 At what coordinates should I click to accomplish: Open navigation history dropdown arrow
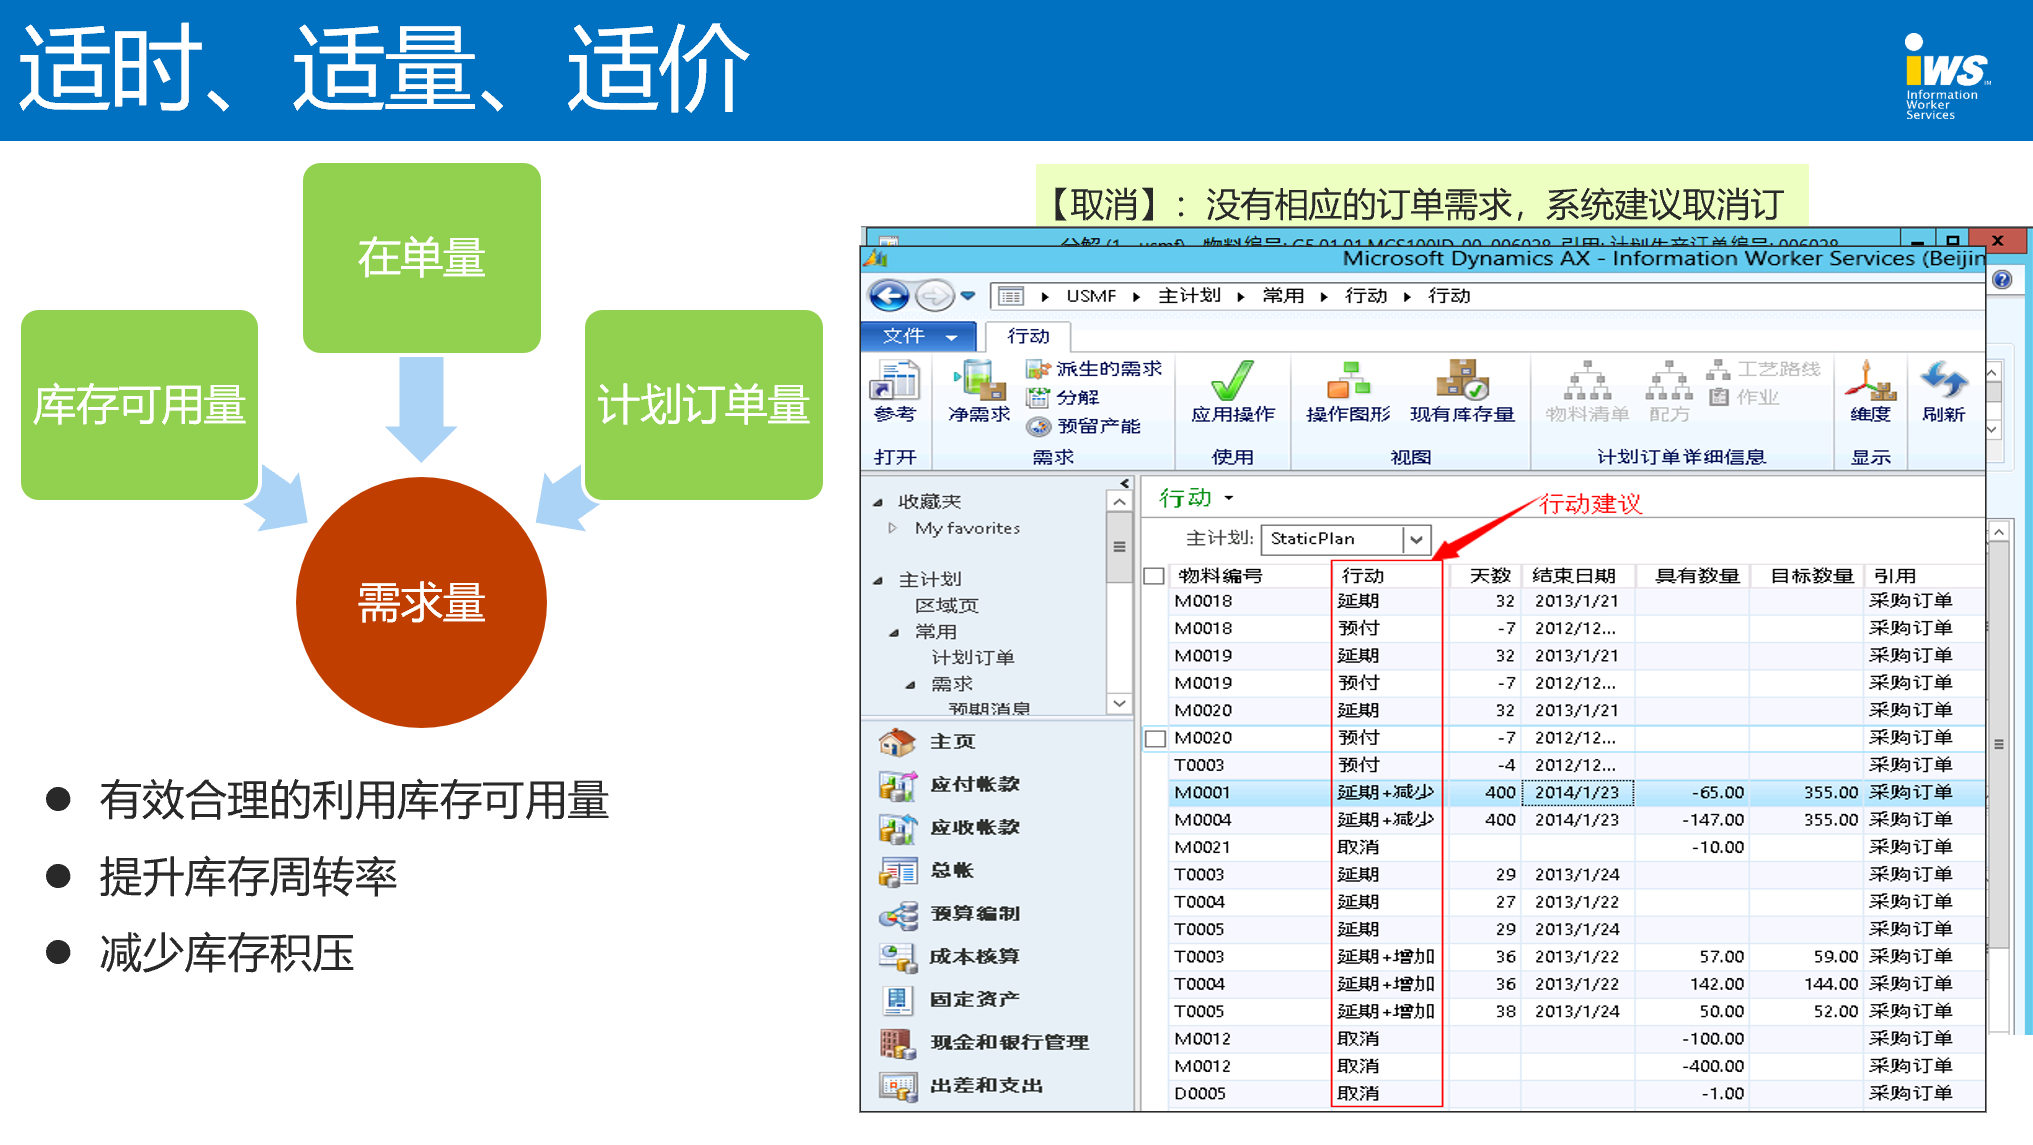tap(967, 296)
